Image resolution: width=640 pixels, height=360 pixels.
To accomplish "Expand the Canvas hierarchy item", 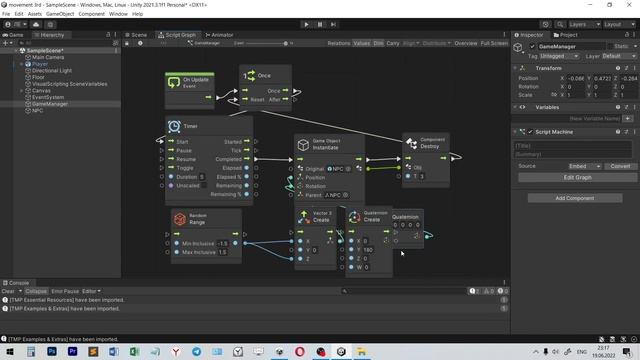I will tap(22, 91).
